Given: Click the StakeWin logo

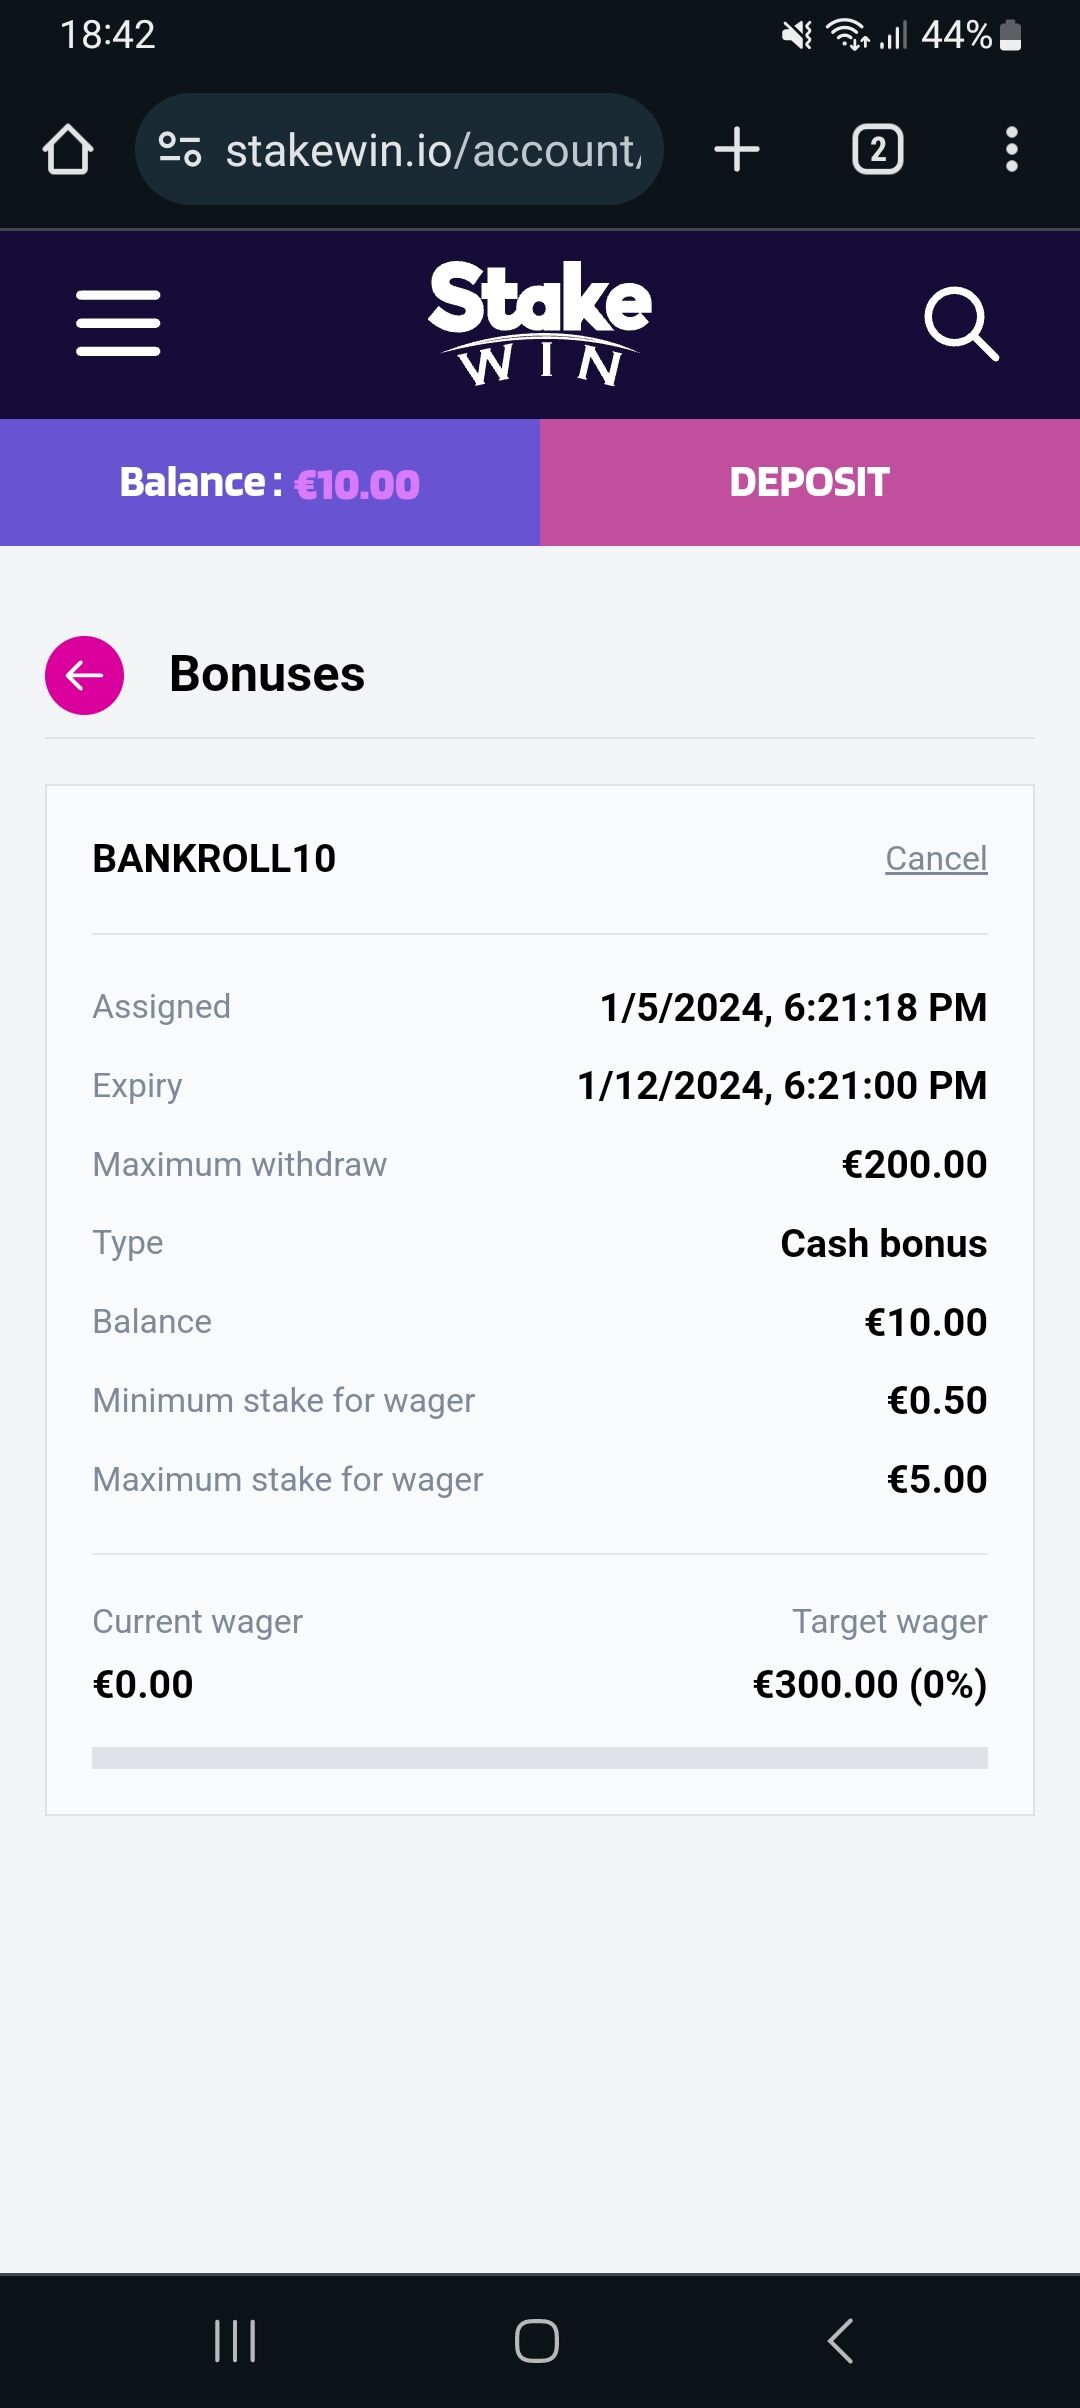Looking at the screenshot, I should click(x=540, y=323).
